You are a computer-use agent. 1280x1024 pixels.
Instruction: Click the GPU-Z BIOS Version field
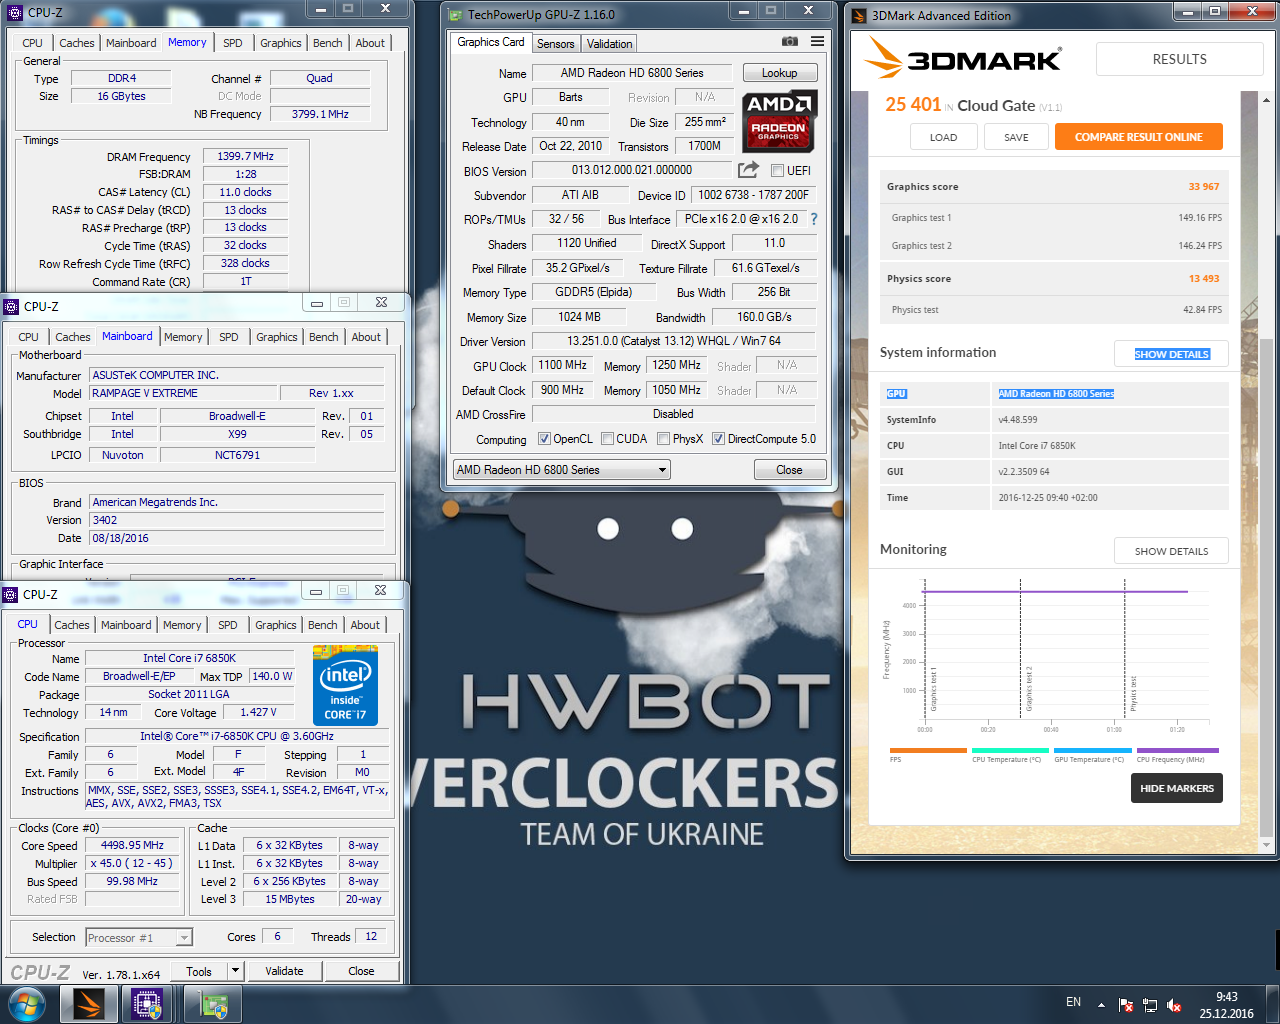(632, 170)
